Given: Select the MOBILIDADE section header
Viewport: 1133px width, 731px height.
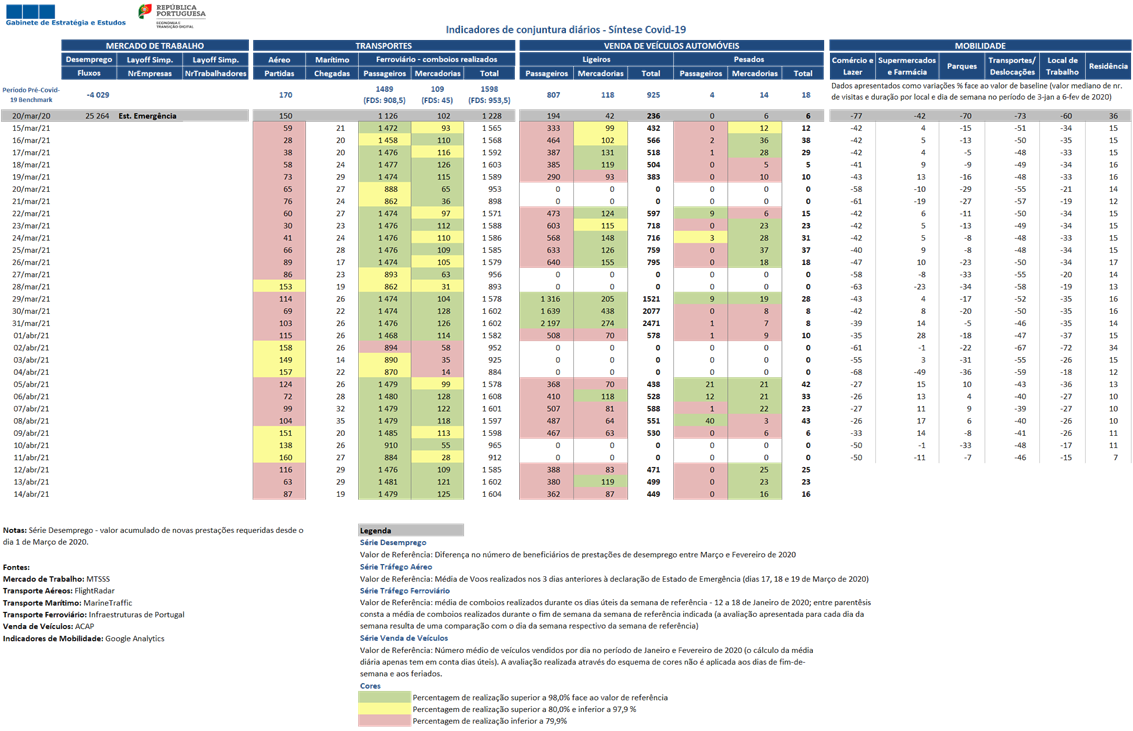Looking at the screenshot, I should (x=980, y=46).
